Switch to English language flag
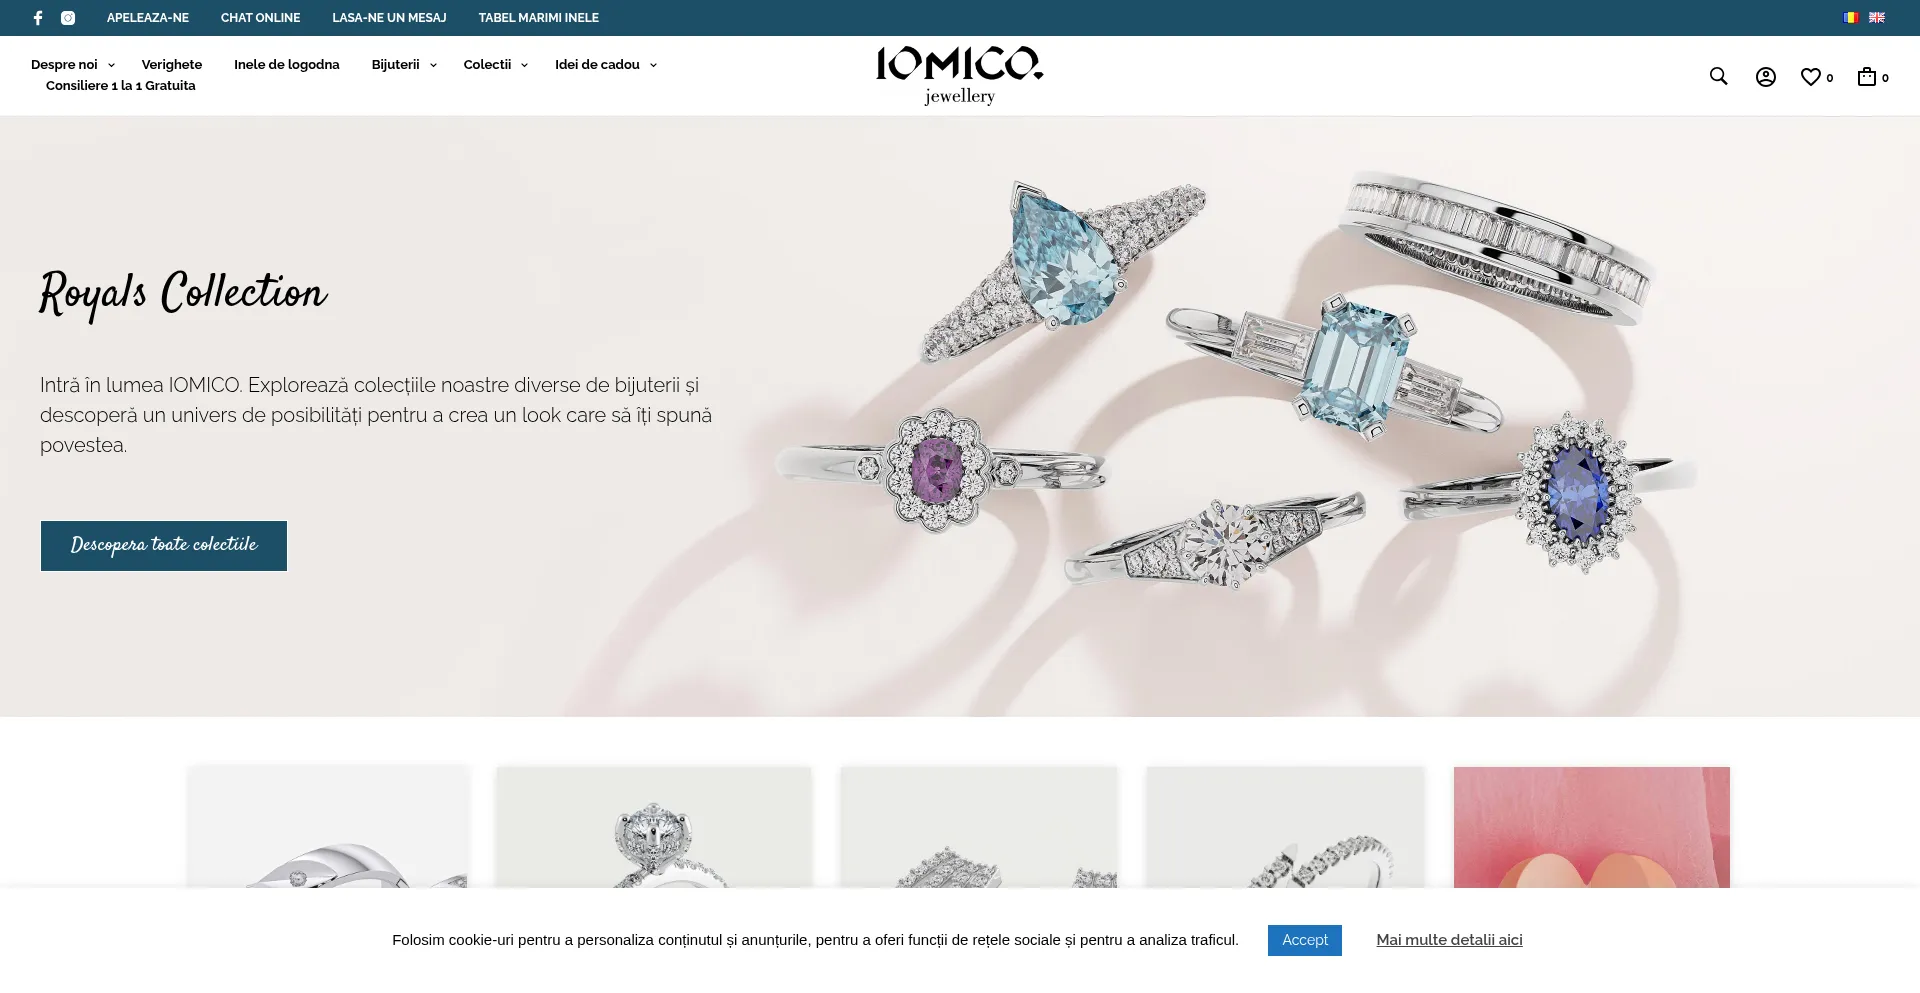Viewport: 1920px width, 993px height. click(1877, 18)
